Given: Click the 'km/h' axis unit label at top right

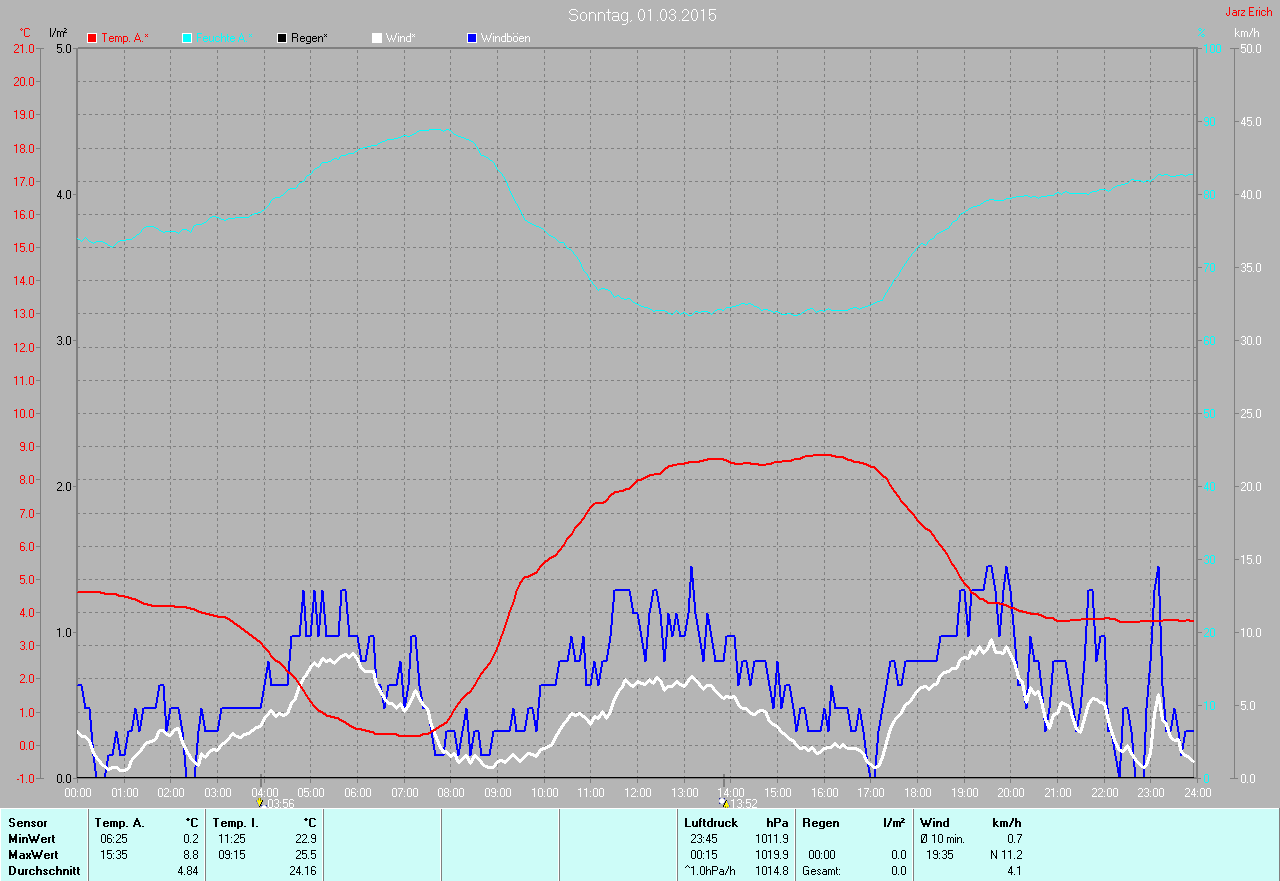Looking at the screenshot, I should coord(1247,33).
